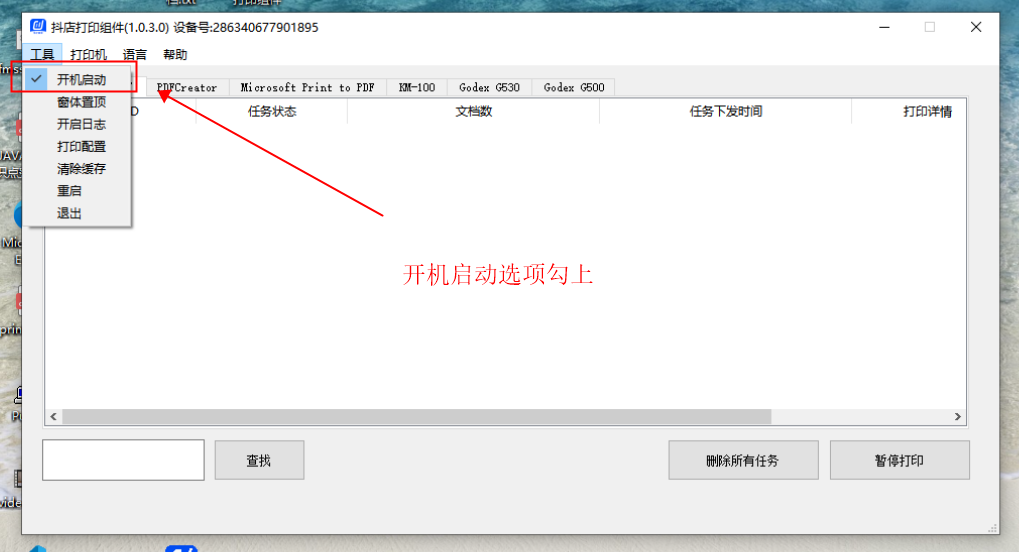The image size is (1019, 552).
Task: Switch to the Godex G530 printer tab
Action: point(489,88)
